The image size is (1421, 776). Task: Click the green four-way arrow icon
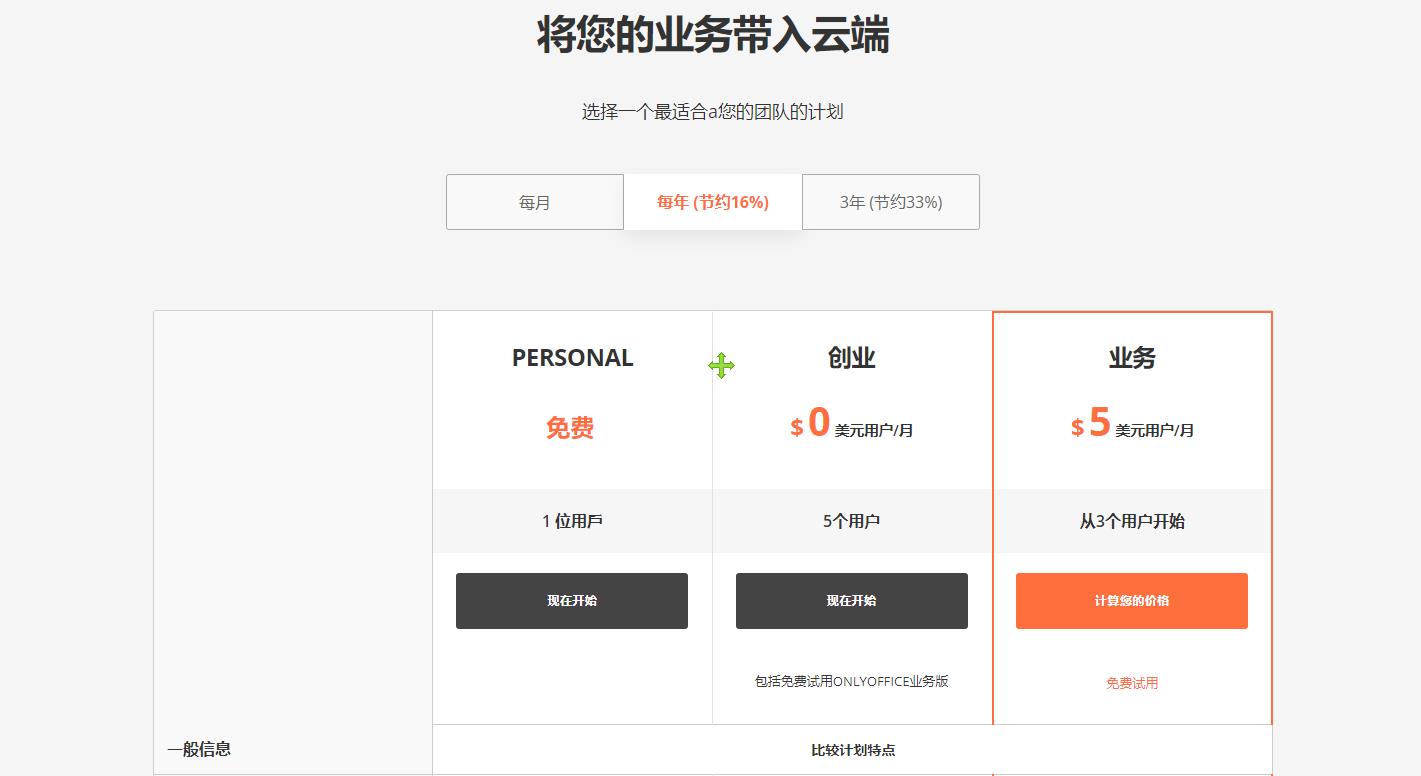(722, 366)
